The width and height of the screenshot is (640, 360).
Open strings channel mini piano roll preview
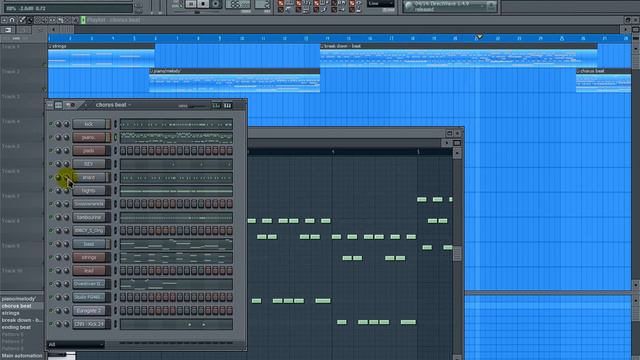pyautogui.click(x=176, y=258)
